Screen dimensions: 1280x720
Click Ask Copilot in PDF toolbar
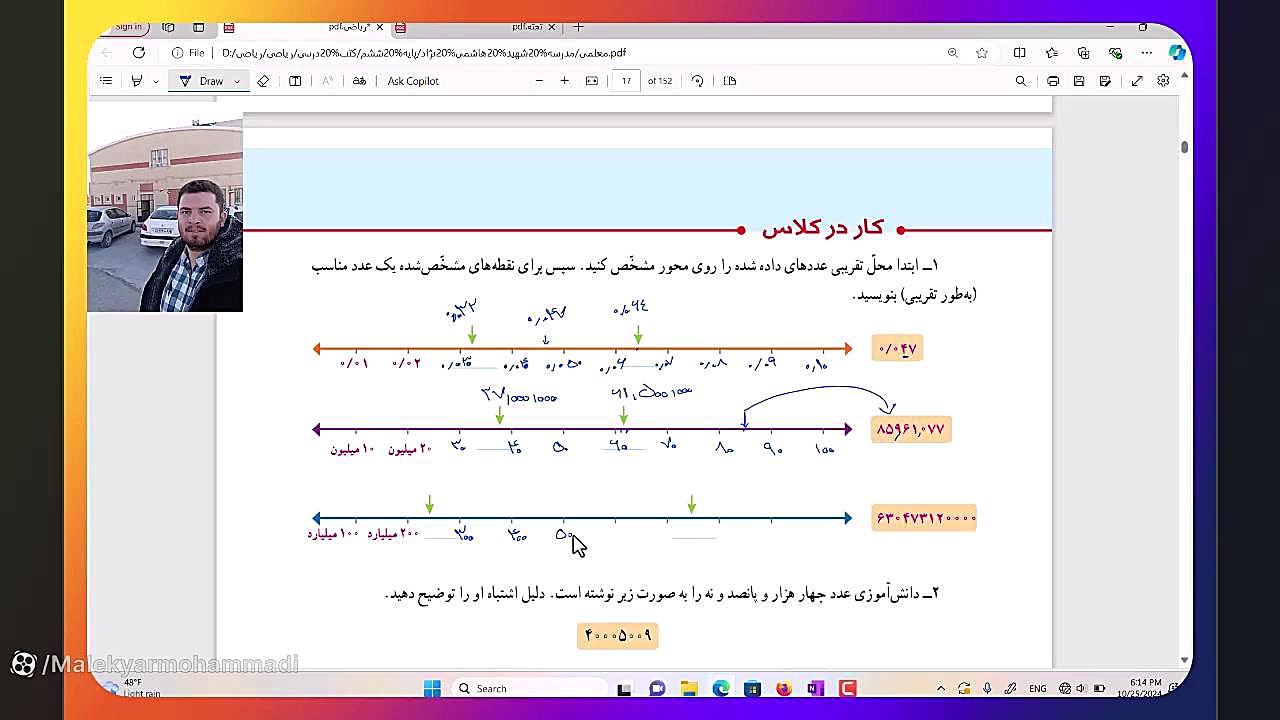tap(413, 81)
